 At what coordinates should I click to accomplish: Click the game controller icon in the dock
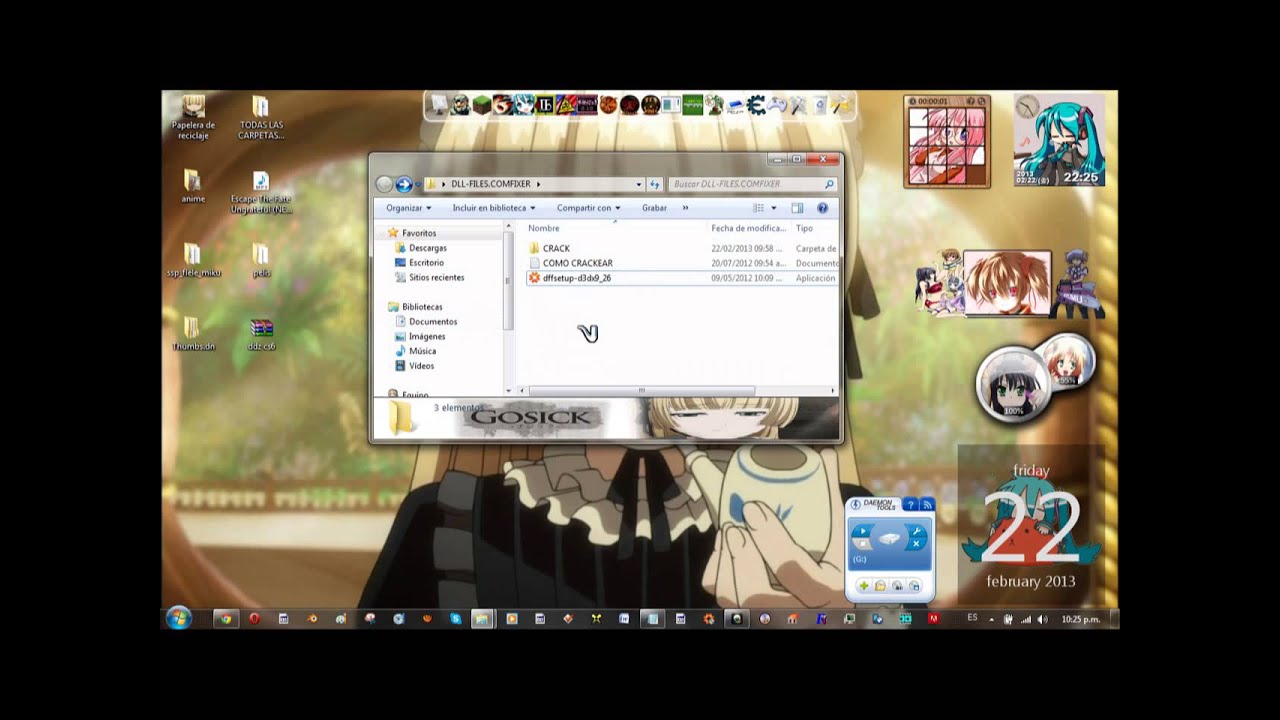[x=777, y=104]
